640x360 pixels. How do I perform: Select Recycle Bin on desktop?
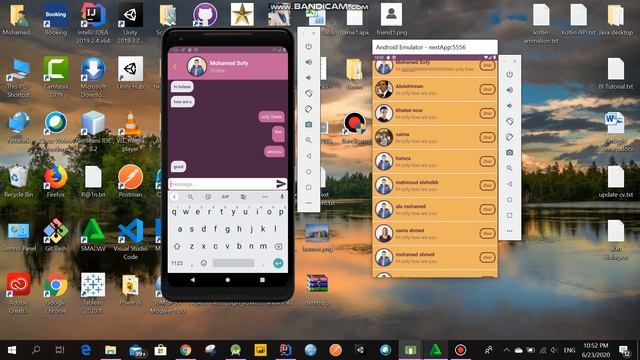[x=18, y=181]
